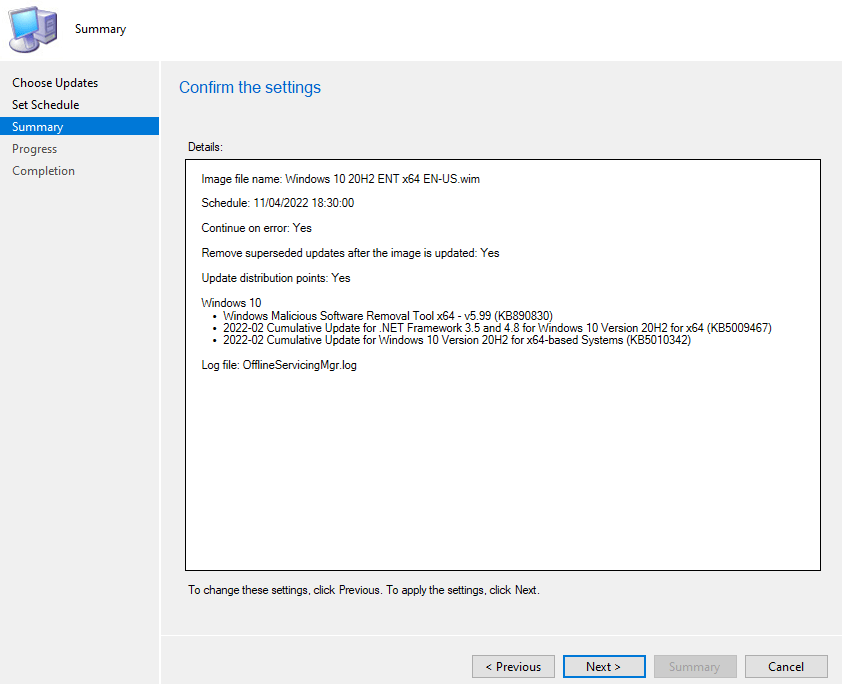Select the highlighted Summary step in sidebar
Image resolution: width=842 pixels, height=684 pixels.
pos(38,127)
